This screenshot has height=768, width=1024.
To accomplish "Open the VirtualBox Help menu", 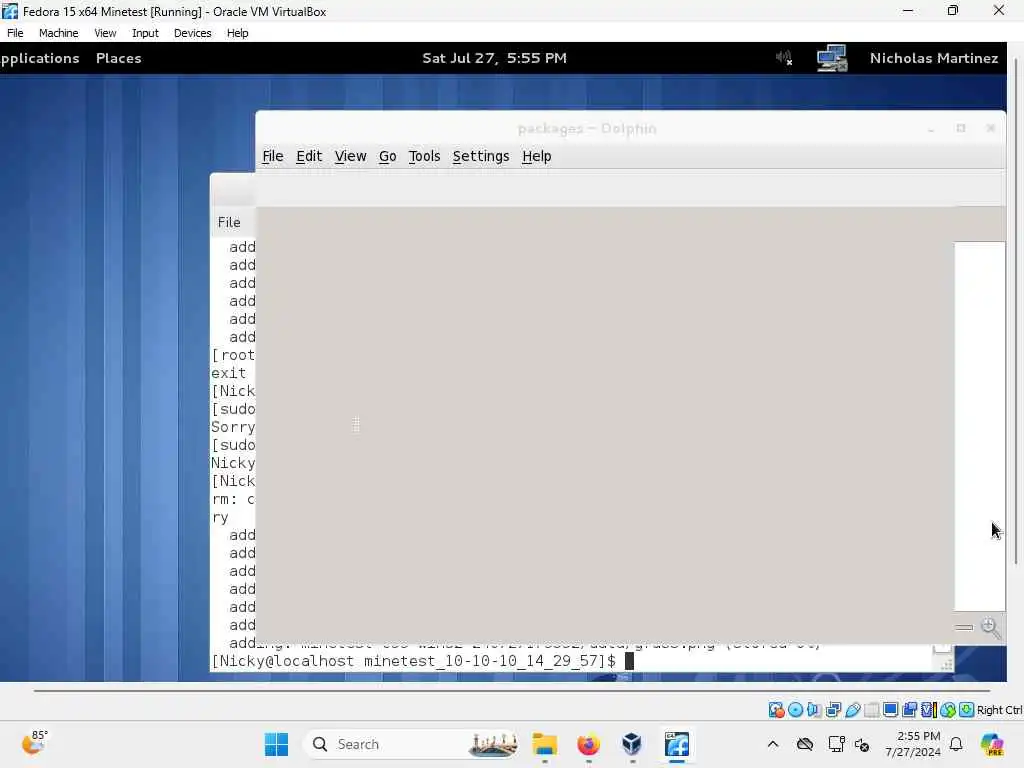I will pyautogui.click(x=237, y=33).
